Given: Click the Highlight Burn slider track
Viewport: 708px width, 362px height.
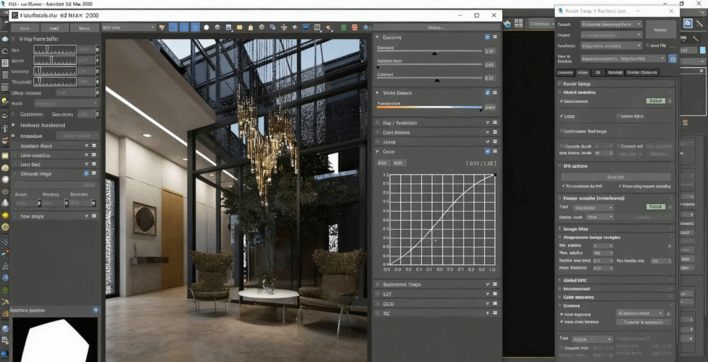Looking at the screenshot, I should [429, 65].
